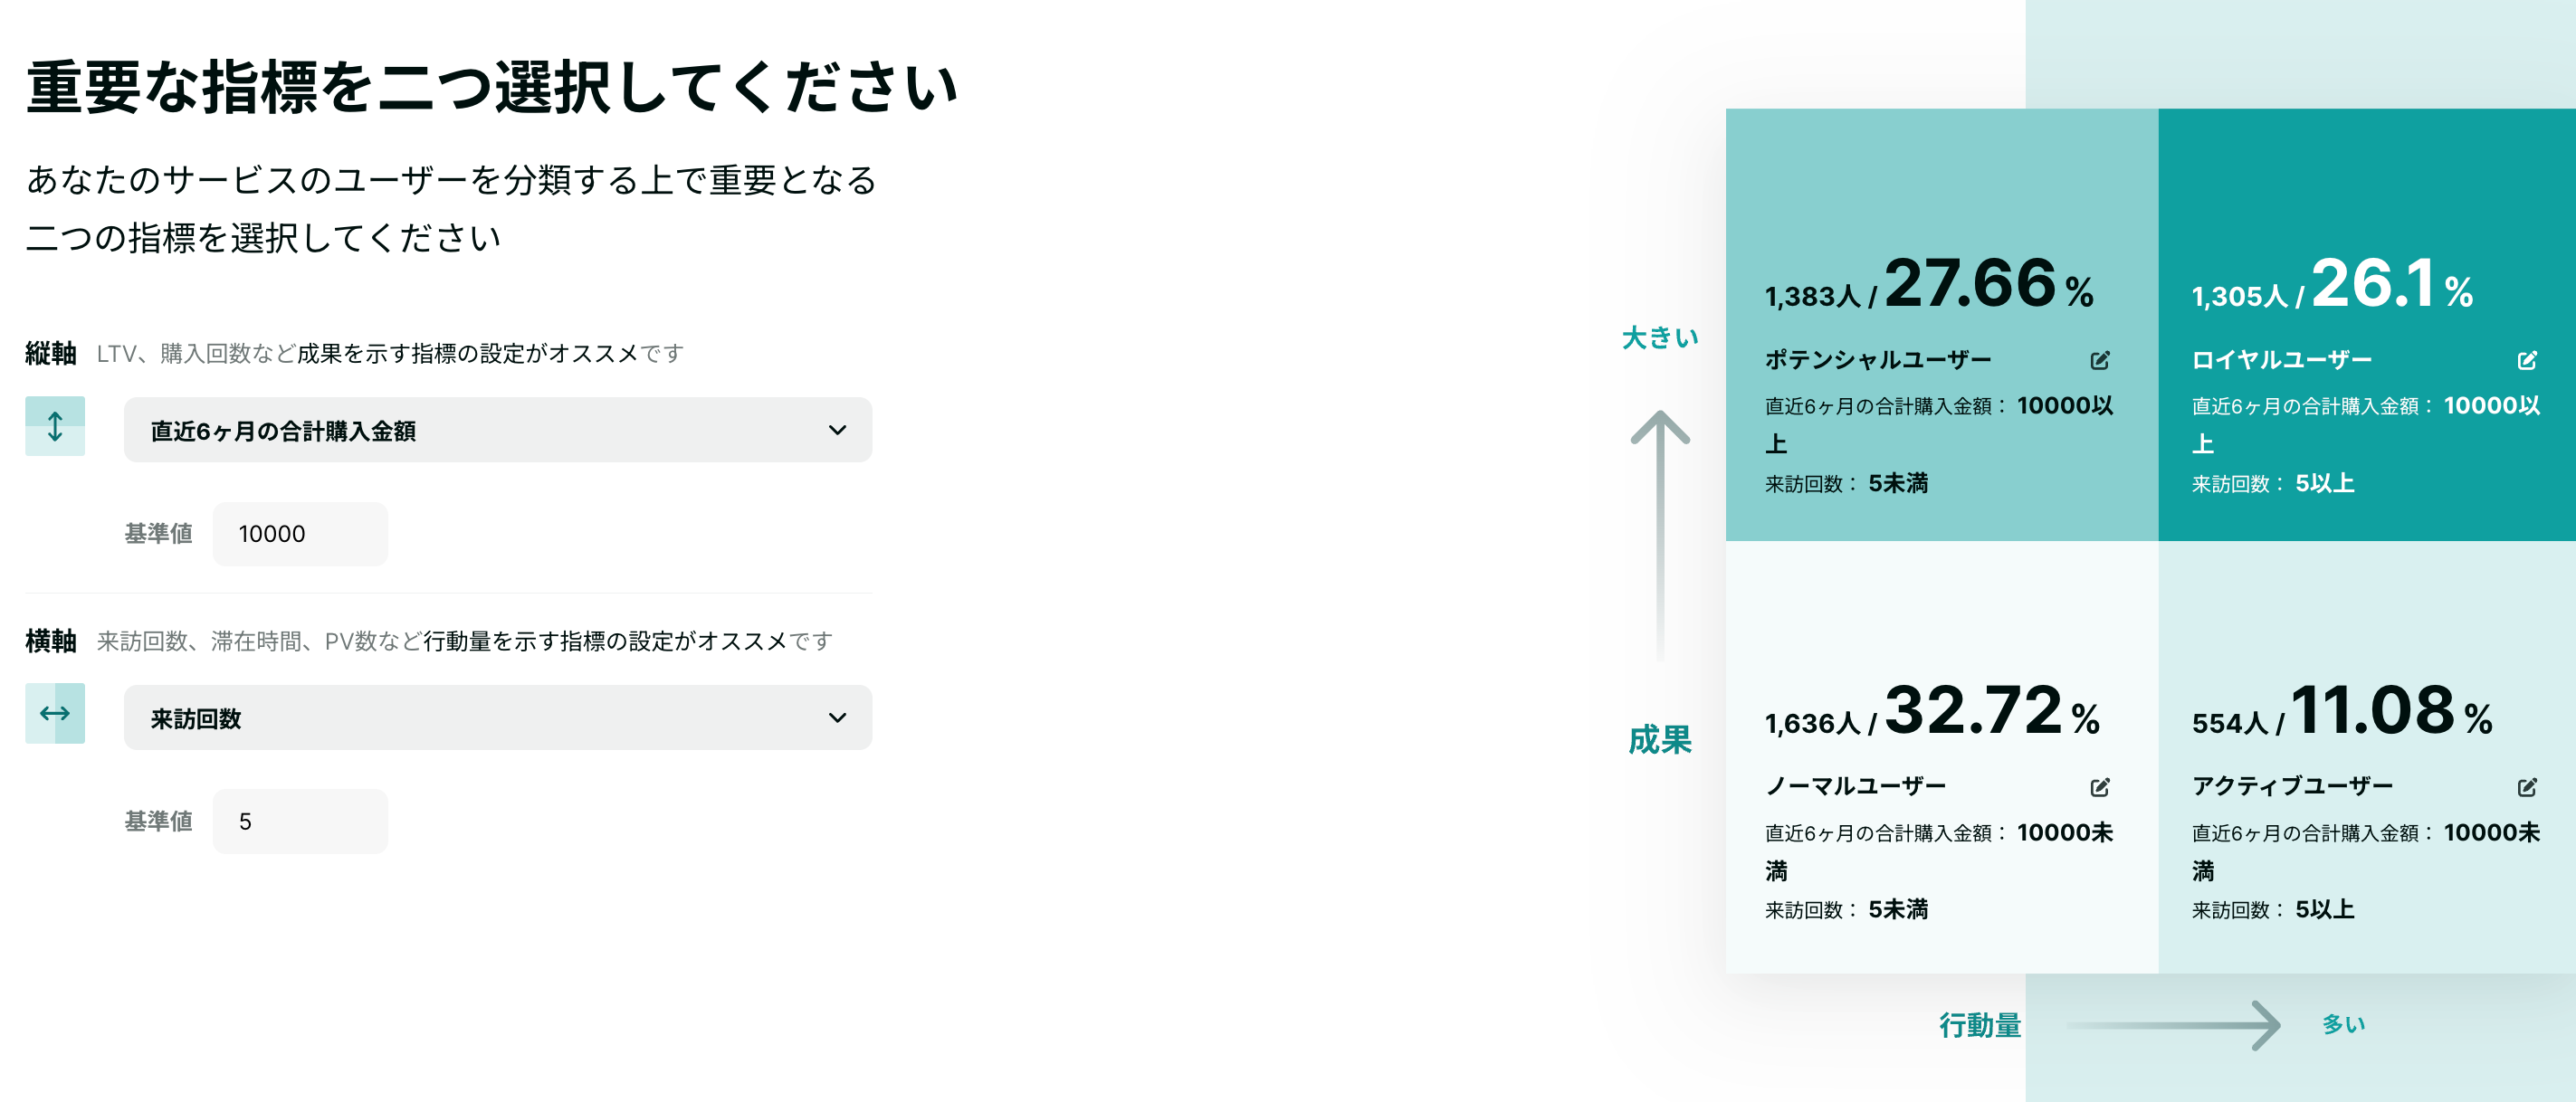Viewport: 2576px width, 1102px height.
Task: Open the 来訪回数 dropdown
Action: 498,717
